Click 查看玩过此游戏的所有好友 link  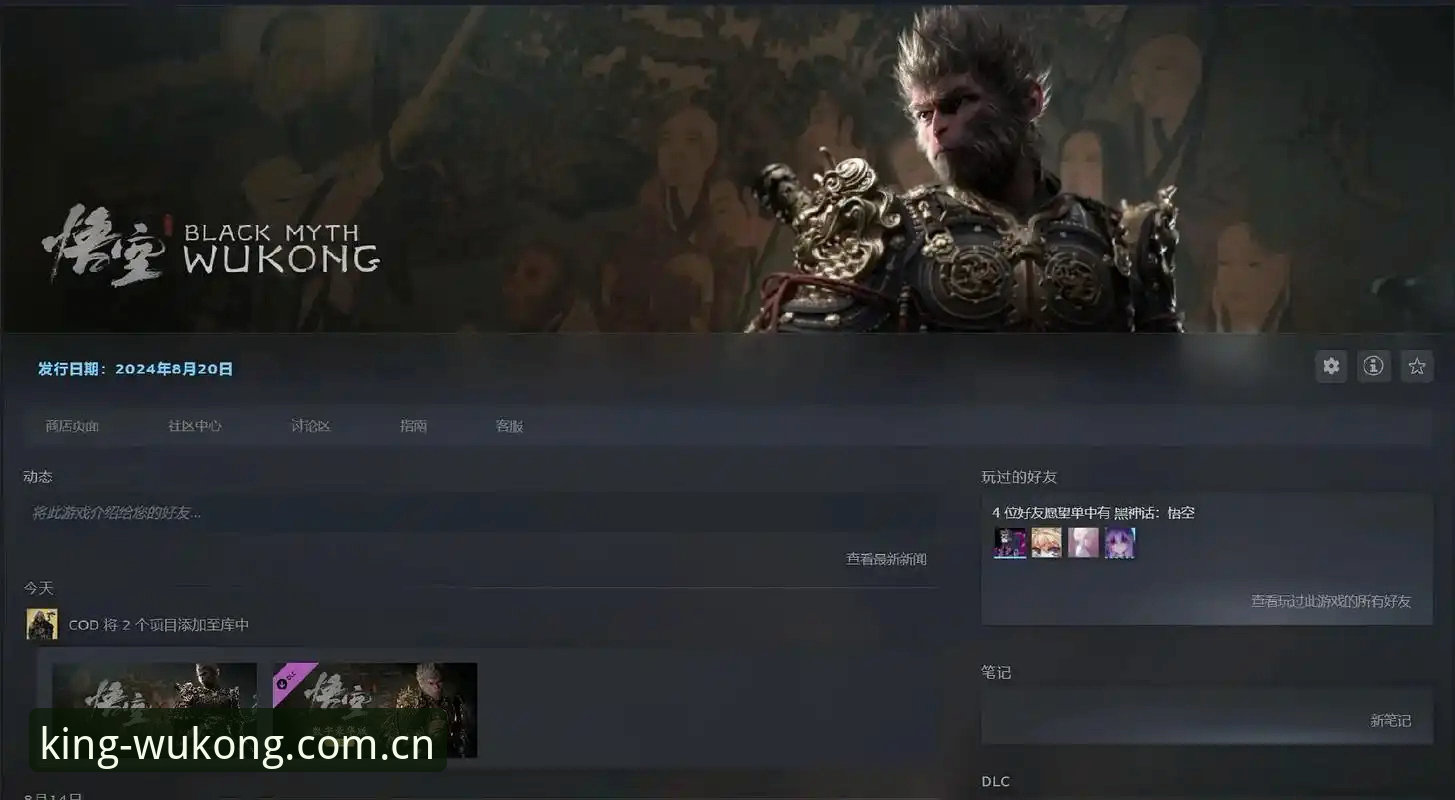click(1331, 601)
